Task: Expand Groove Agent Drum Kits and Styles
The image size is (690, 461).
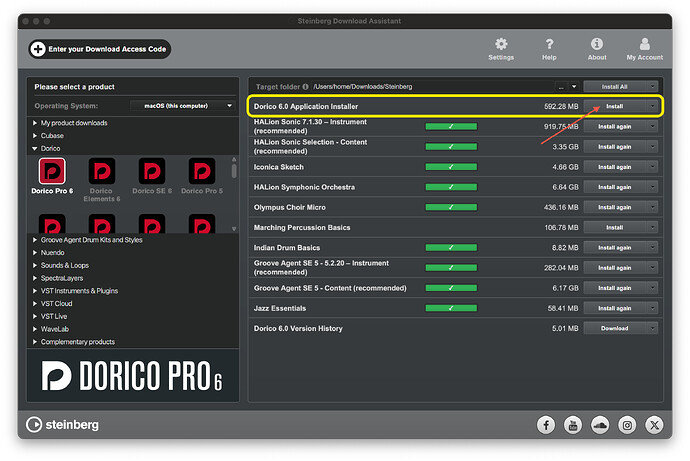Action: click(35, 240)
